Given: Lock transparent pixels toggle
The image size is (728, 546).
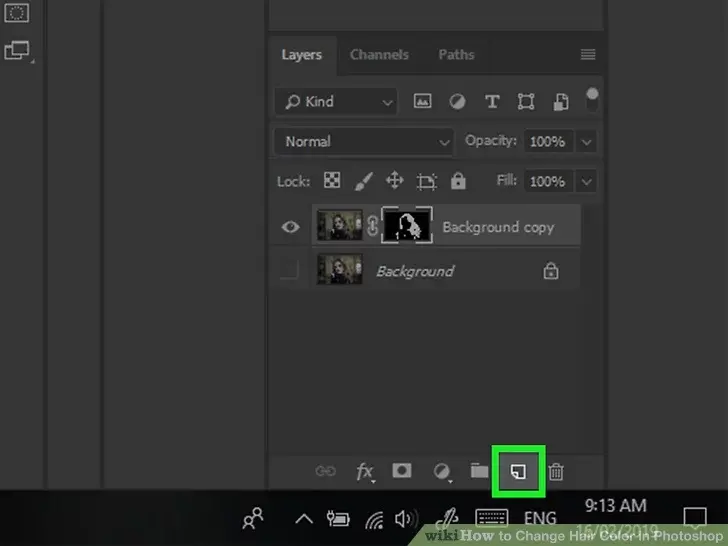Looking at the screenshot, I should click(330, 182).
